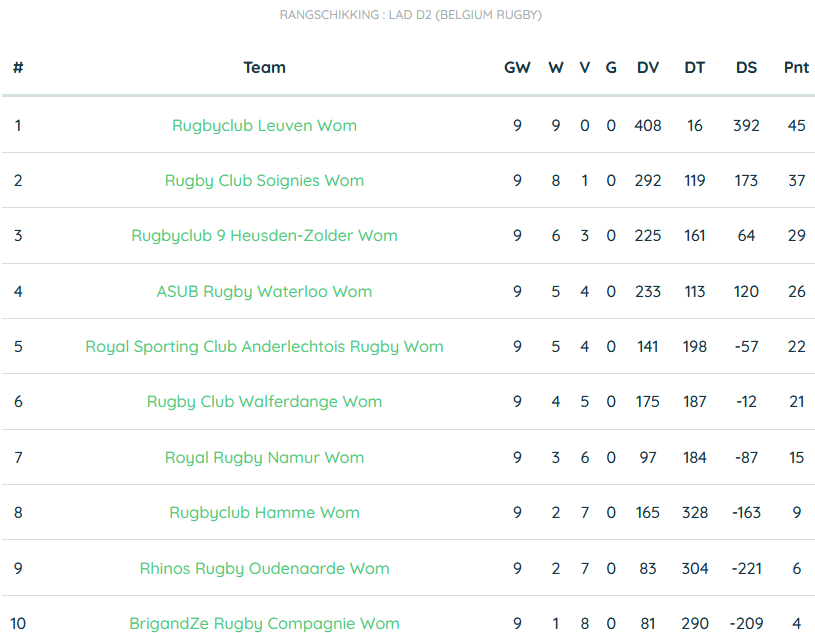Click Leuven's 45 points cell

(x=796, y=126)
